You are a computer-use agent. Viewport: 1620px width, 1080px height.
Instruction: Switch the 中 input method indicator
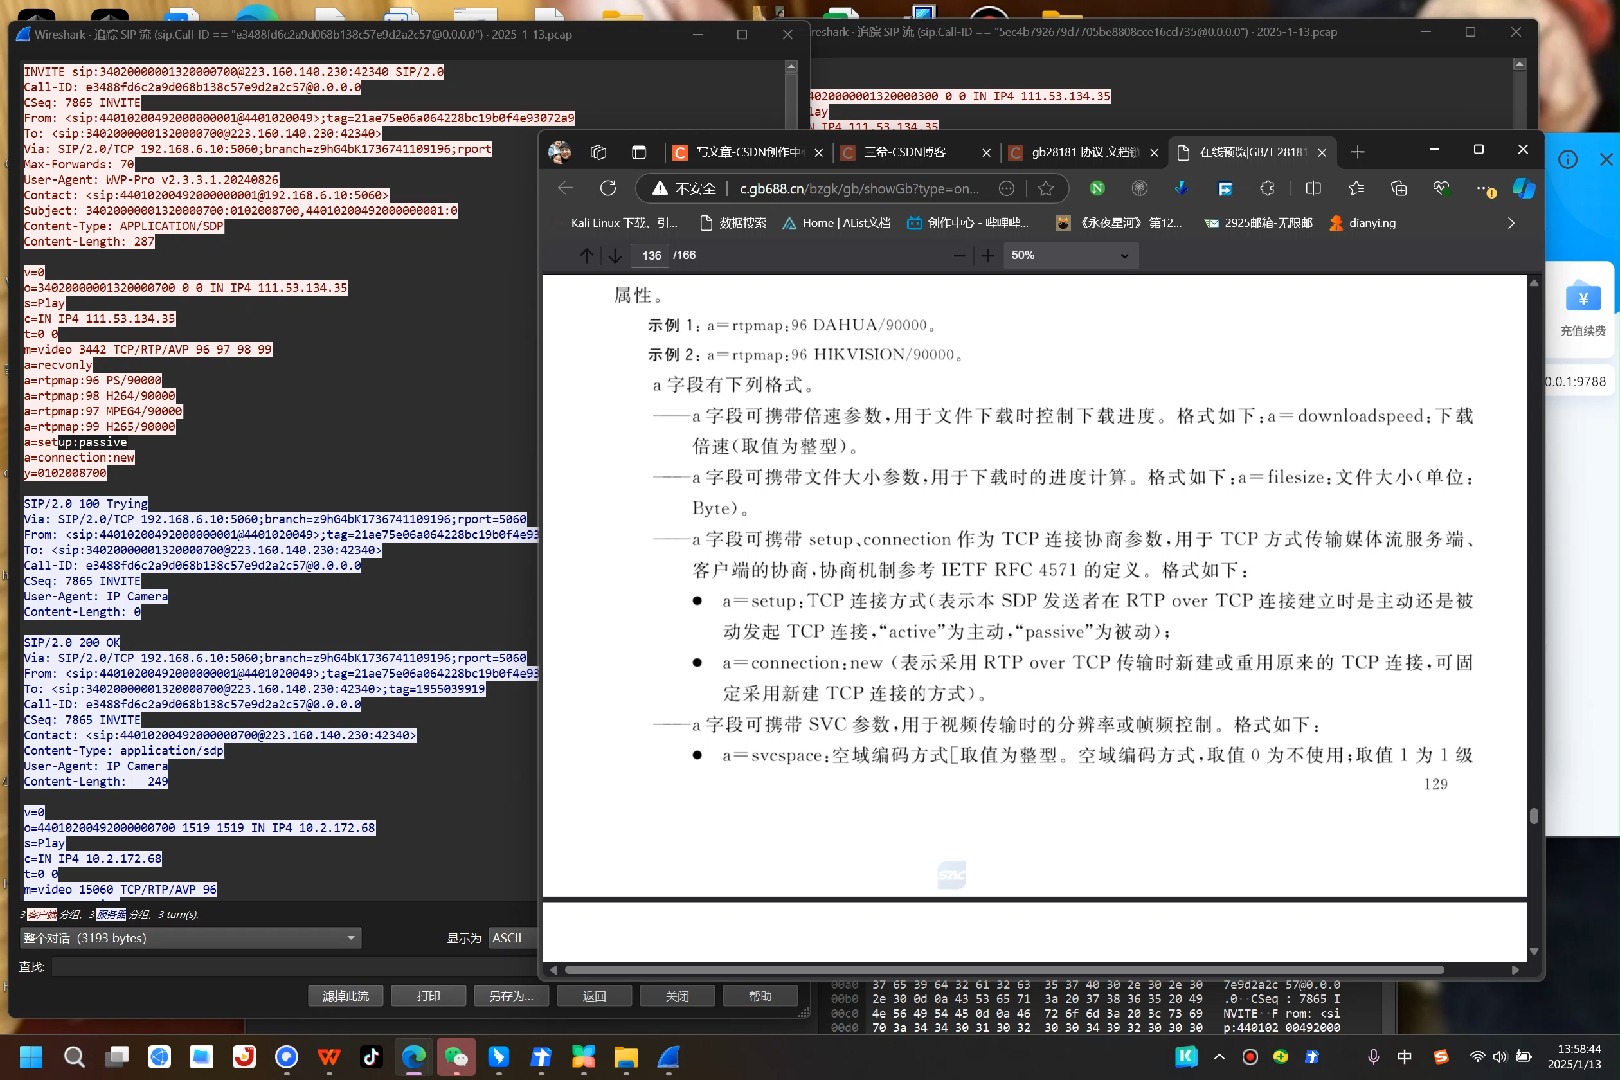coord(1405,1057)
